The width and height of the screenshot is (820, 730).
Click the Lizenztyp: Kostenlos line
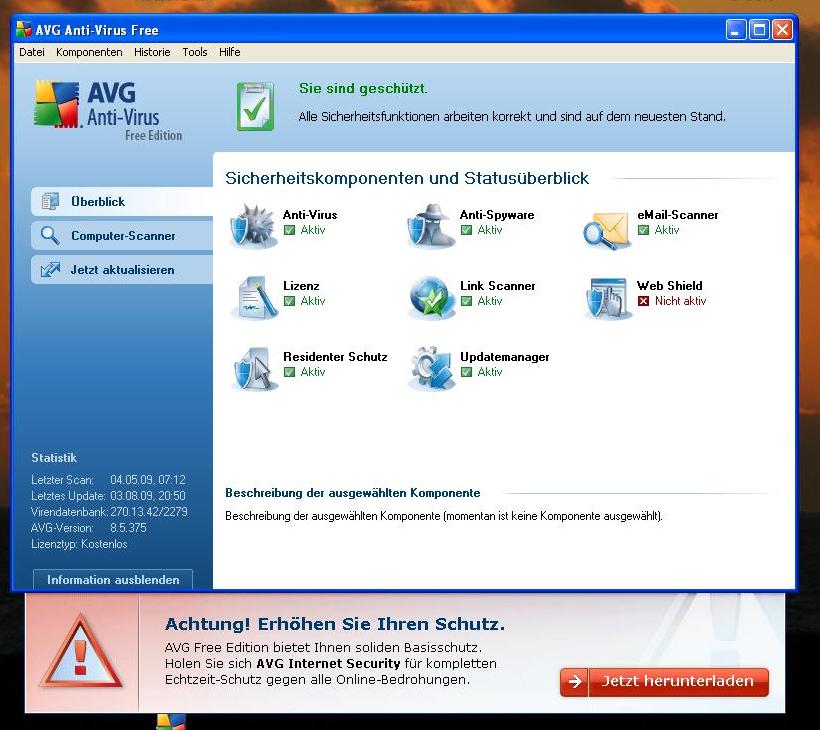[x=79, y=544]
